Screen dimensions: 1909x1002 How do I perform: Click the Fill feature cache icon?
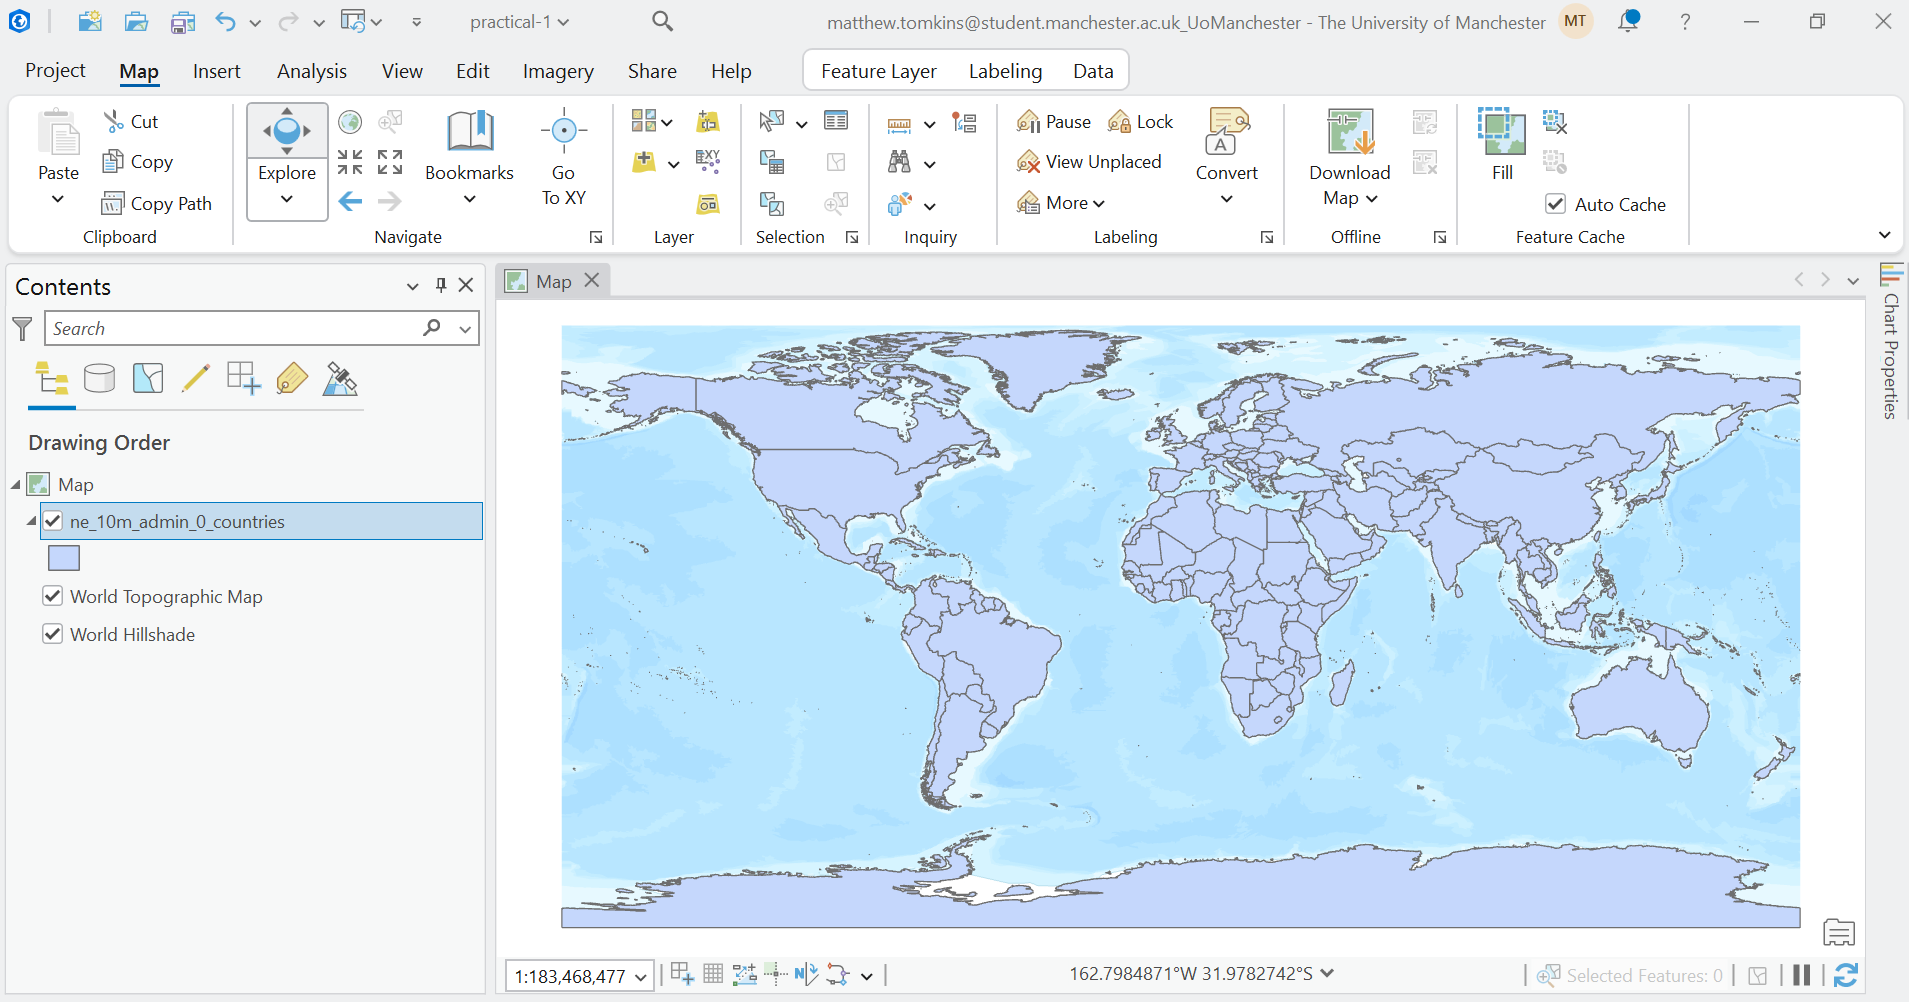click(x=1502, y=145)
